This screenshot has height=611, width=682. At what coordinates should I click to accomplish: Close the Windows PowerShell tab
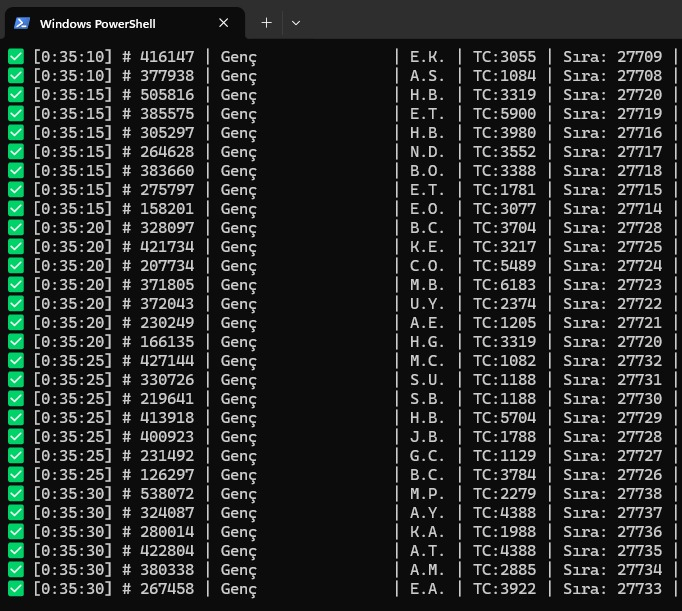click(x=224, y=23)
